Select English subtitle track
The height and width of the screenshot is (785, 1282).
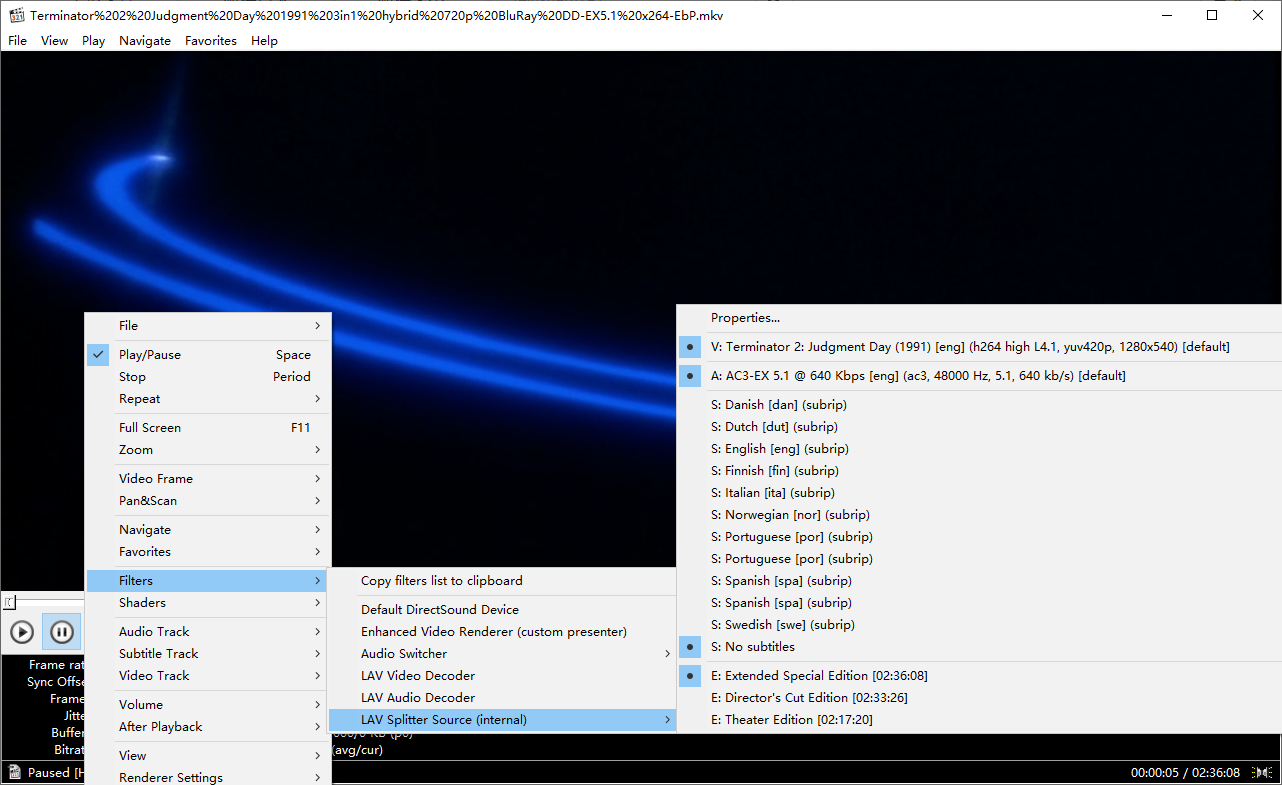[779, 449]
